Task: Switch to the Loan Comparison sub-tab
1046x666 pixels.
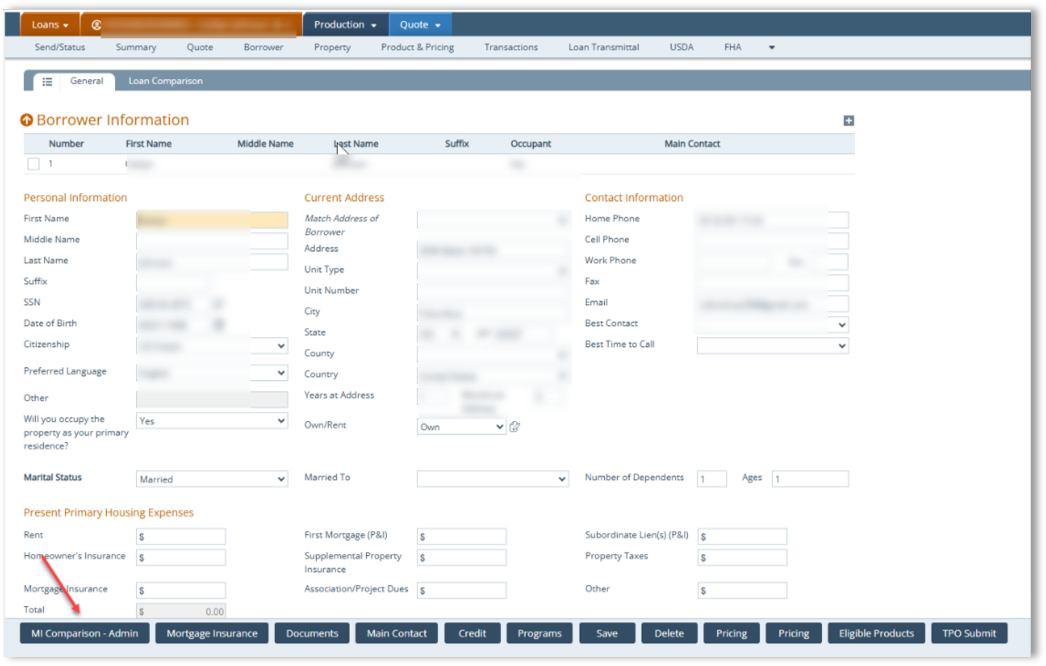Action: (x=165, y=81)
